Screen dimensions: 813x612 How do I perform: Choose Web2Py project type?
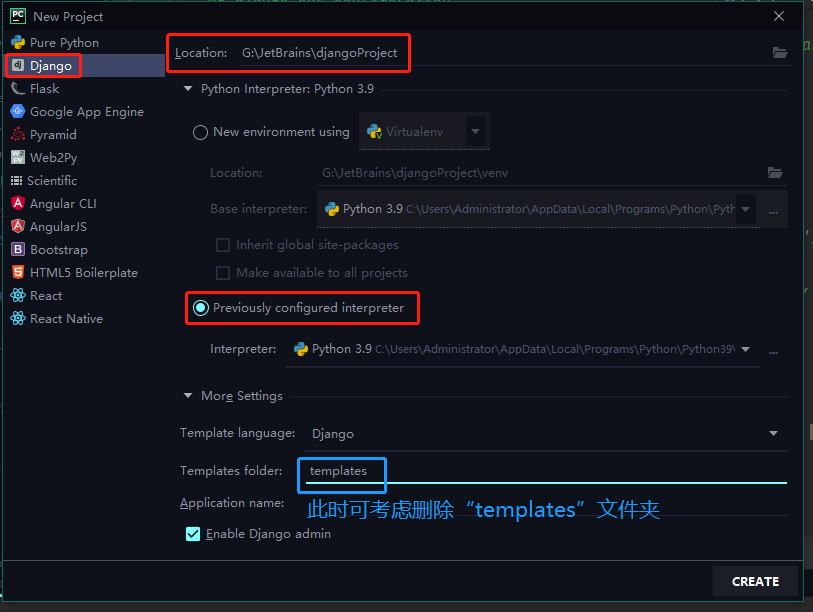pos(85,157)
